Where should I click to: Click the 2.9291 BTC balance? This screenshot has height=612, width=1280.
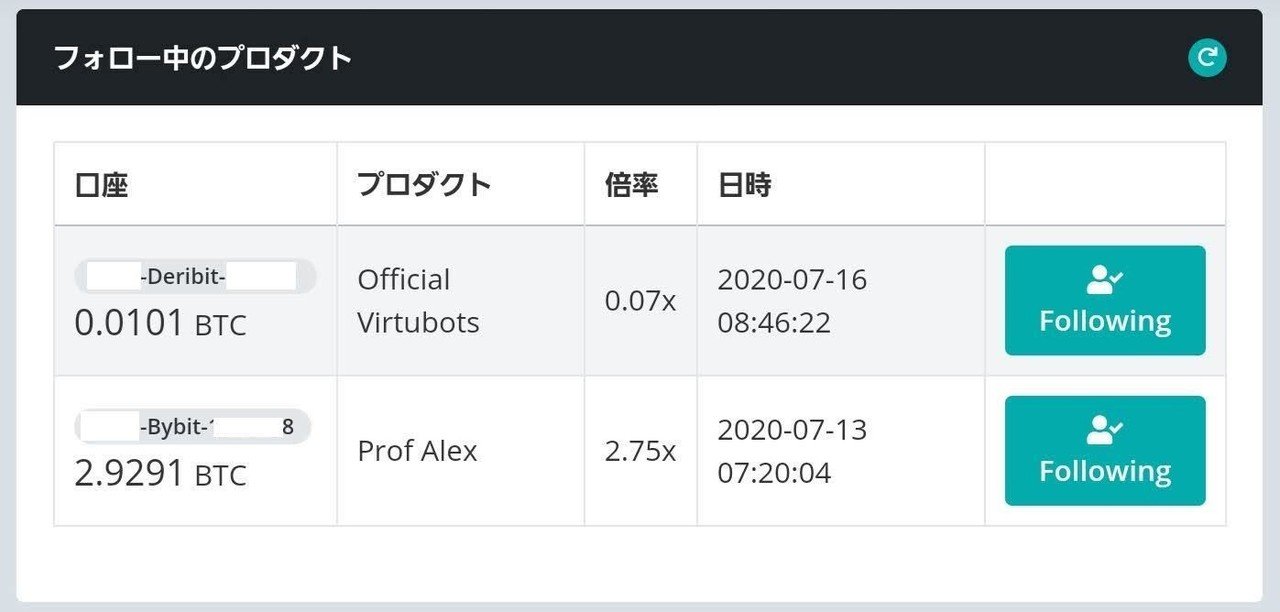pyautogui.click(x=160, y=473)
